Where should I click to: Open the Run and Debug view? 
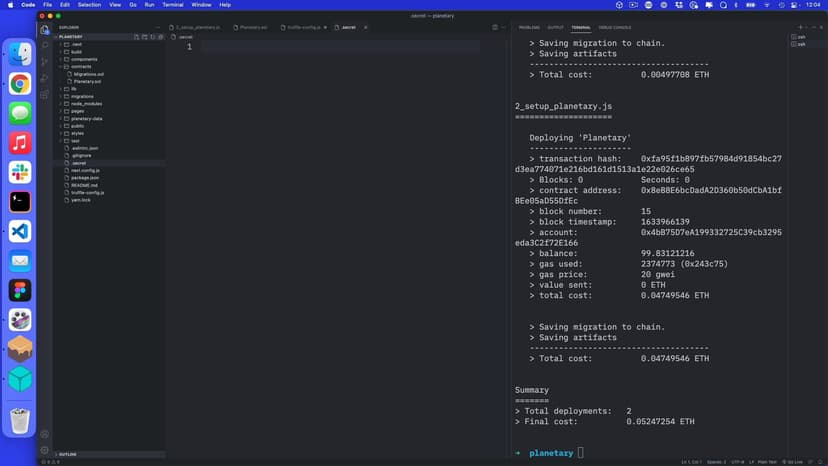[45, 78]
